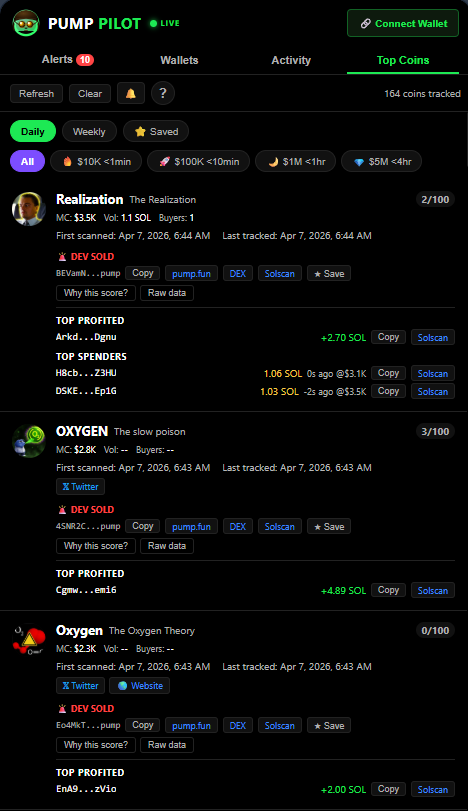Switch to the Alerts tab
Screen dimensions: 468x811
coord(68,59)
